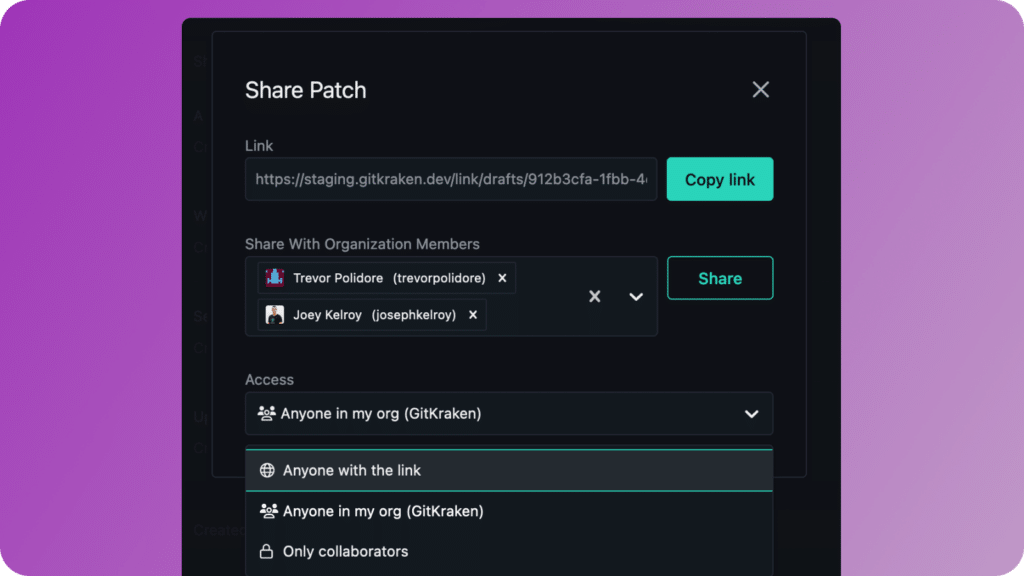Click the people icon in Access field
Image resolution: width=1024 pixels, height=576 pixels.
266,413
